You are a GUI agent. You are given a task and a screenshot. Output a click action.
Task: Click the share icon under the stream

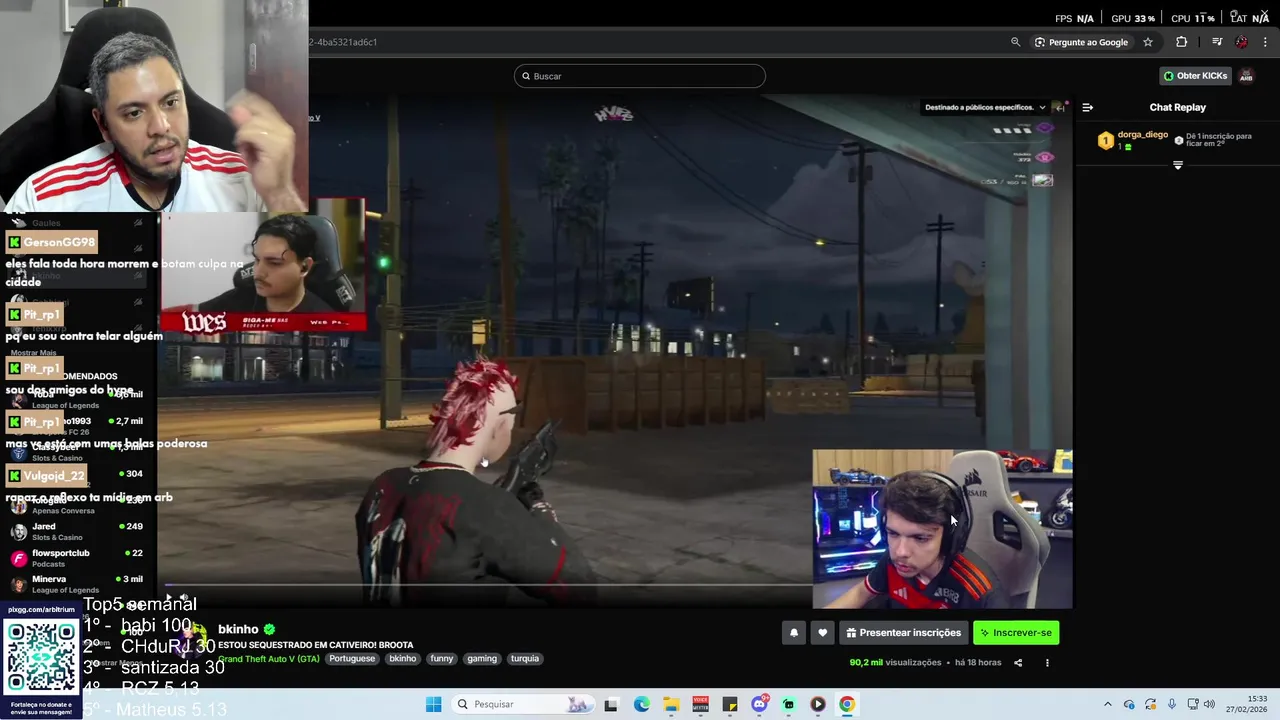point(1017,662)
